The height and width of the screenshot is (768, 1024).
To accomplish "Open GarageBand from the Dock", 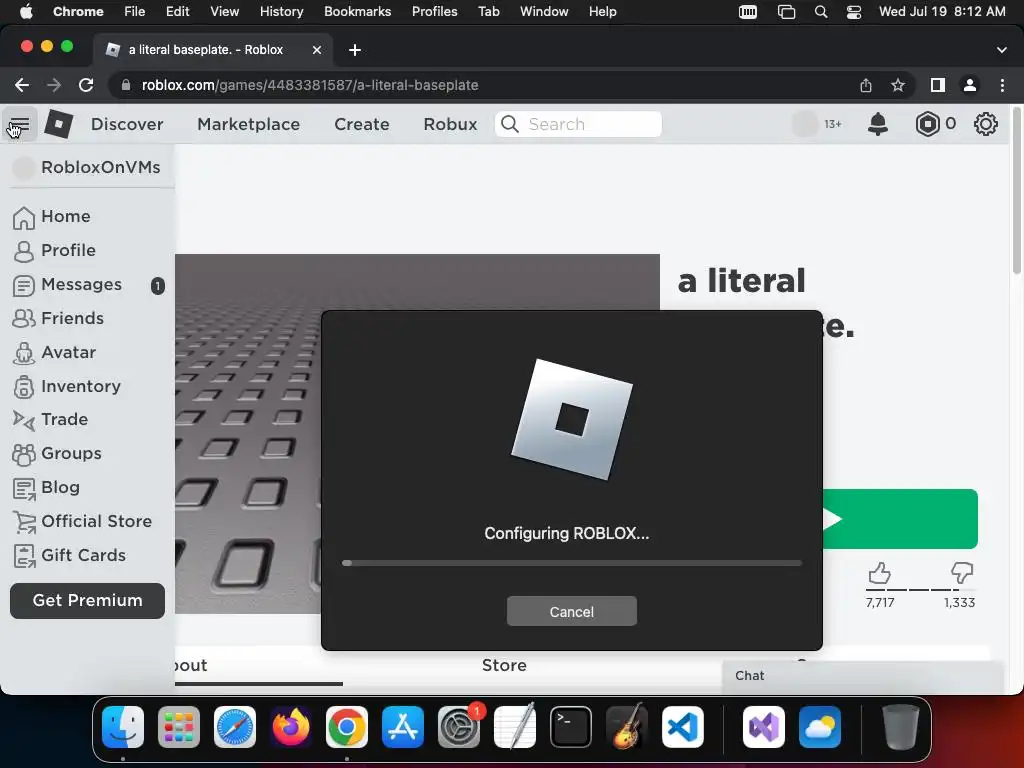I will (627, 727).
